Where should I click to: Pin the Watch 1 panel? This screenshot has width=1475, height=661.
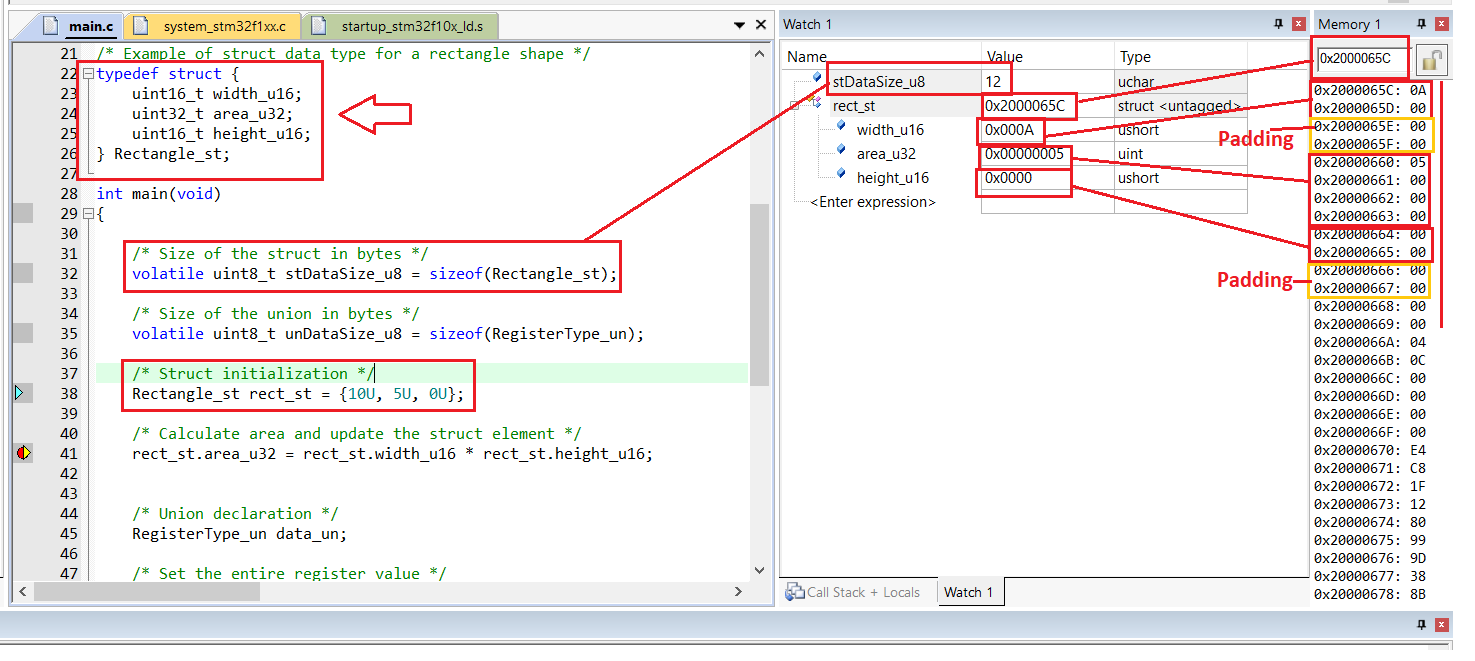(x=1278, y=24)
